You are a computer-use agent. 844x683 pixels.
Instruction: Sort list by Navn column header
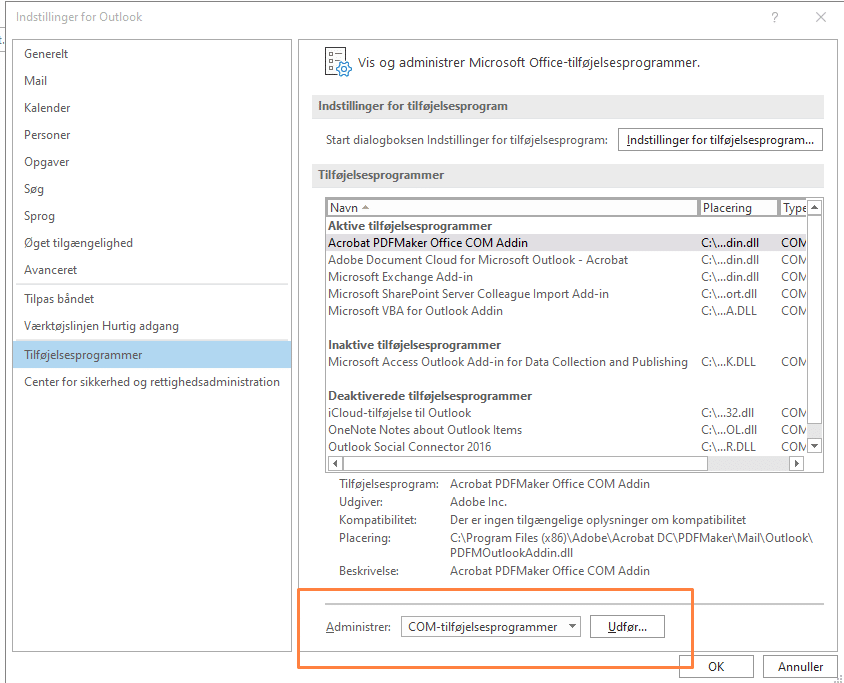[512, 208]
